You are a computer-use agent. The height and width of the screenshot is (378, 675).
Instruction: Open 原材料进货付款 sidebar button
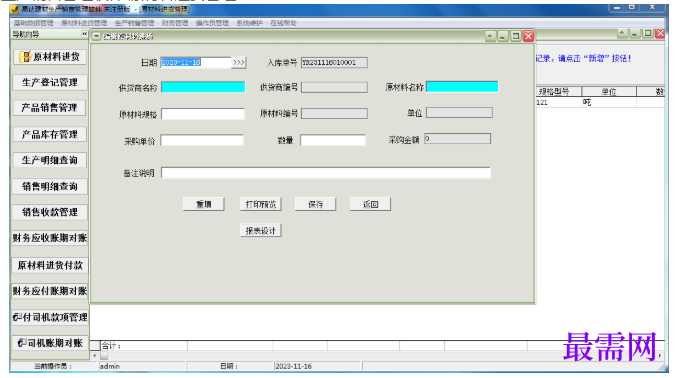pyautogui.click(x=50, y=265)
